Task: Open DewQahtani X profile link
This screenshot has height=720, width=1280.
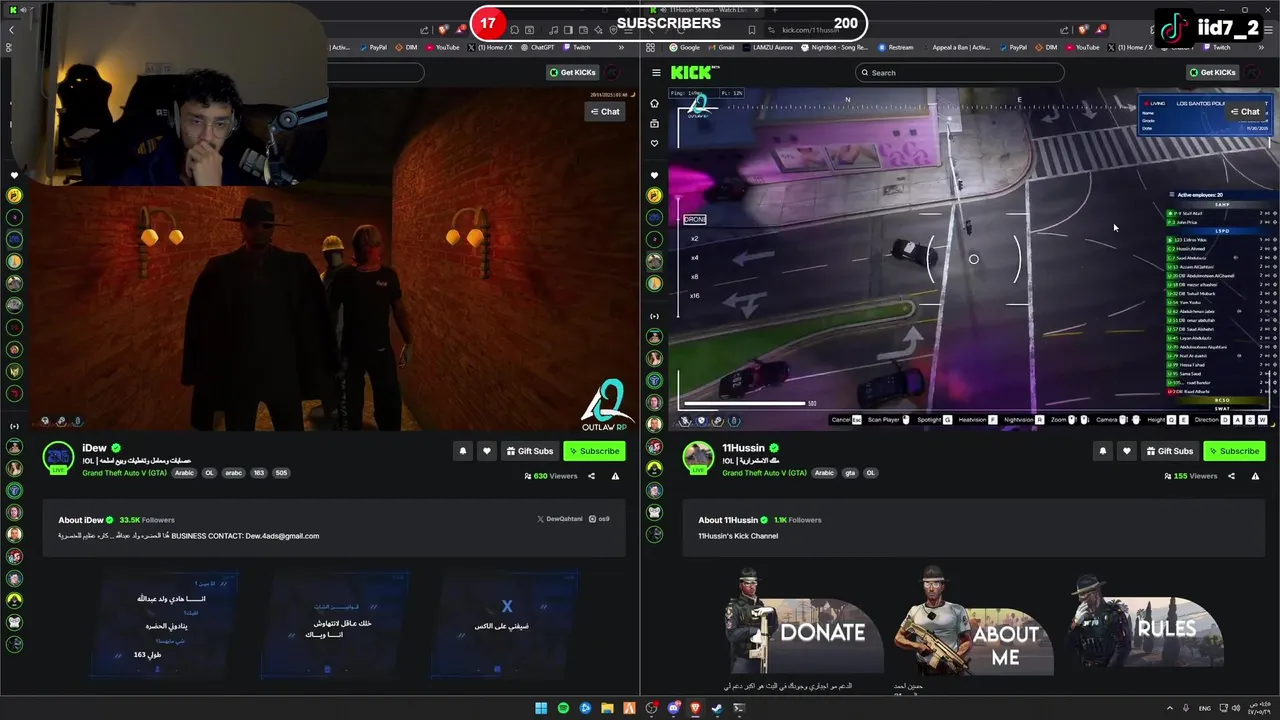Action: click(x=560, y=519)
